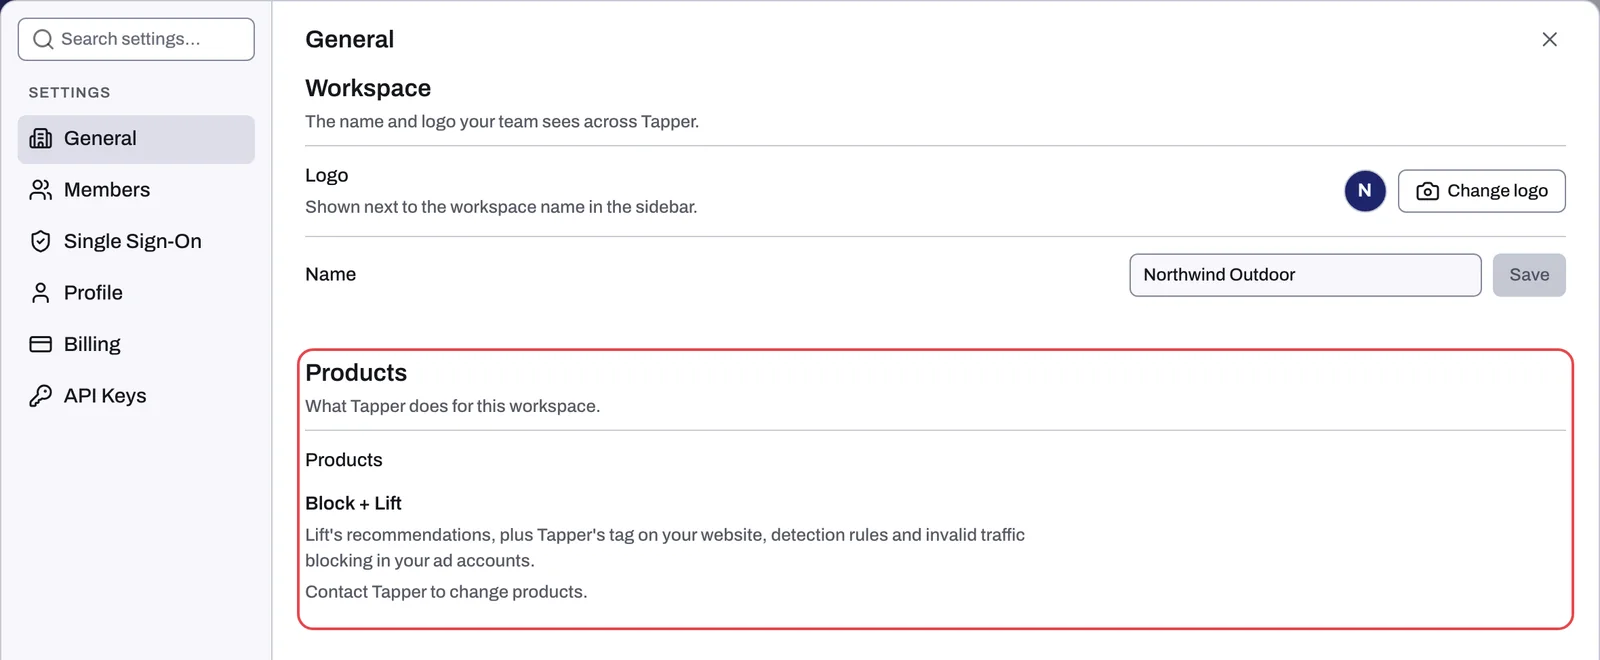Click the Change logo button
The height and width of the screenshot is (660, 1600).
[1482, 191]
